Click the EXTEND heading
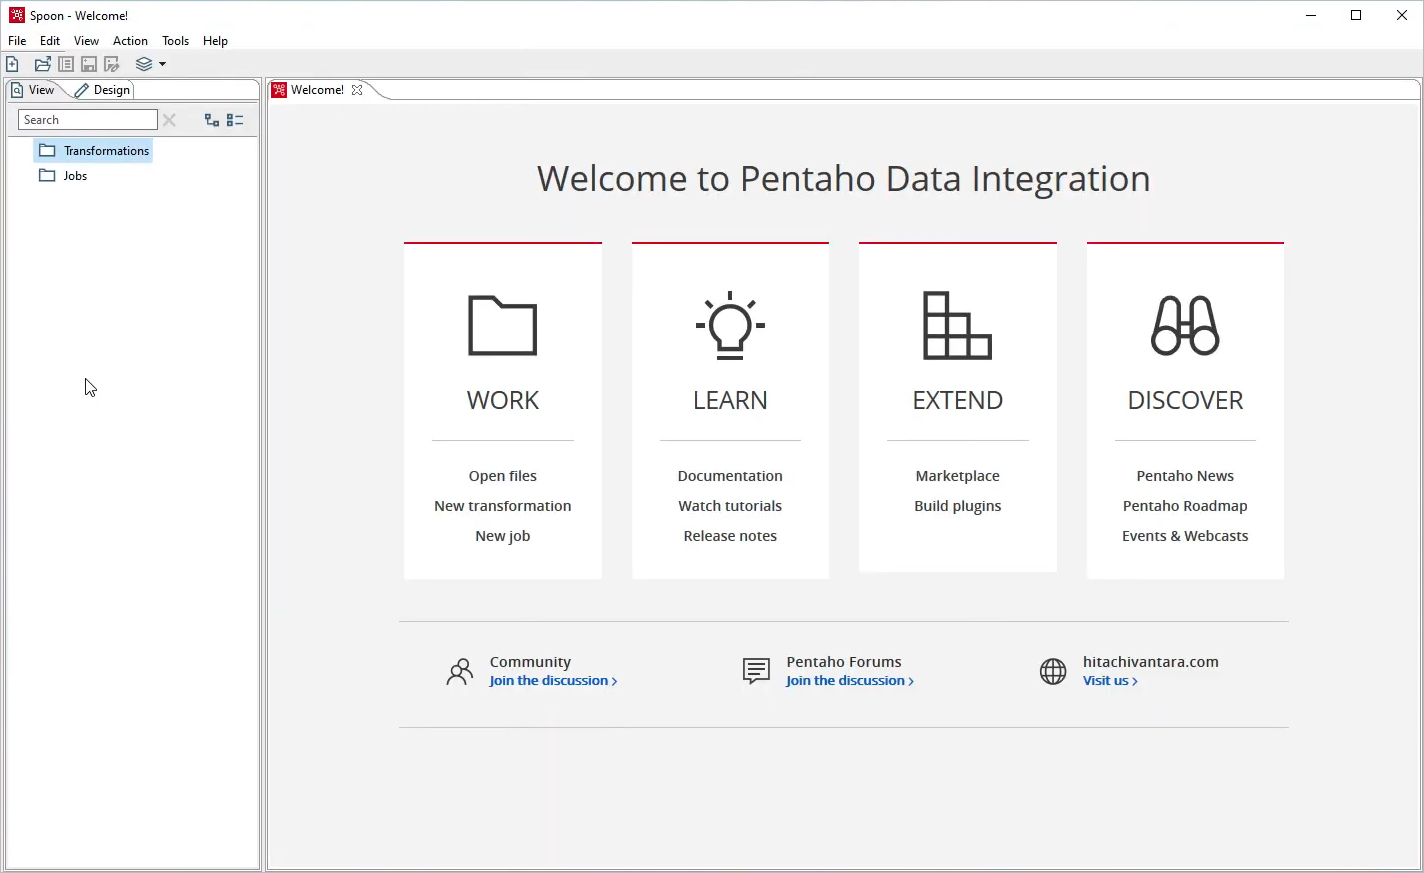 pos(958,400)
